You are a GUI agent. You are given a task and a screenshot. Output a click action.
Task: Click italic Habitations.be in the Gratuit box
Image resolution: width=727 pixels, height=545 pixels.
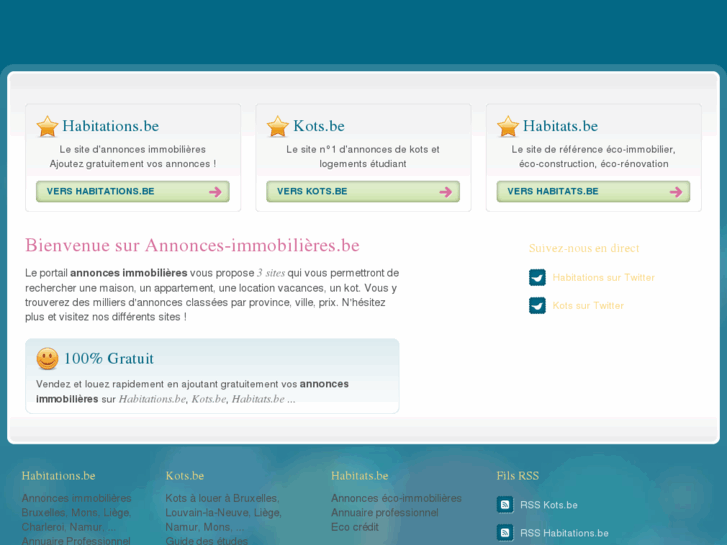(153, 399)
